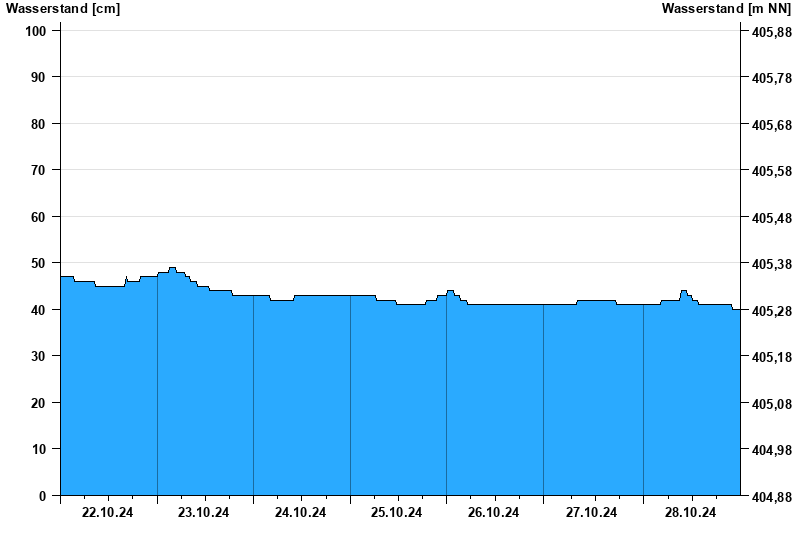Pick the 23.10.24 date label
Screen dimensions: 800x550
click(x=203, y=513)
